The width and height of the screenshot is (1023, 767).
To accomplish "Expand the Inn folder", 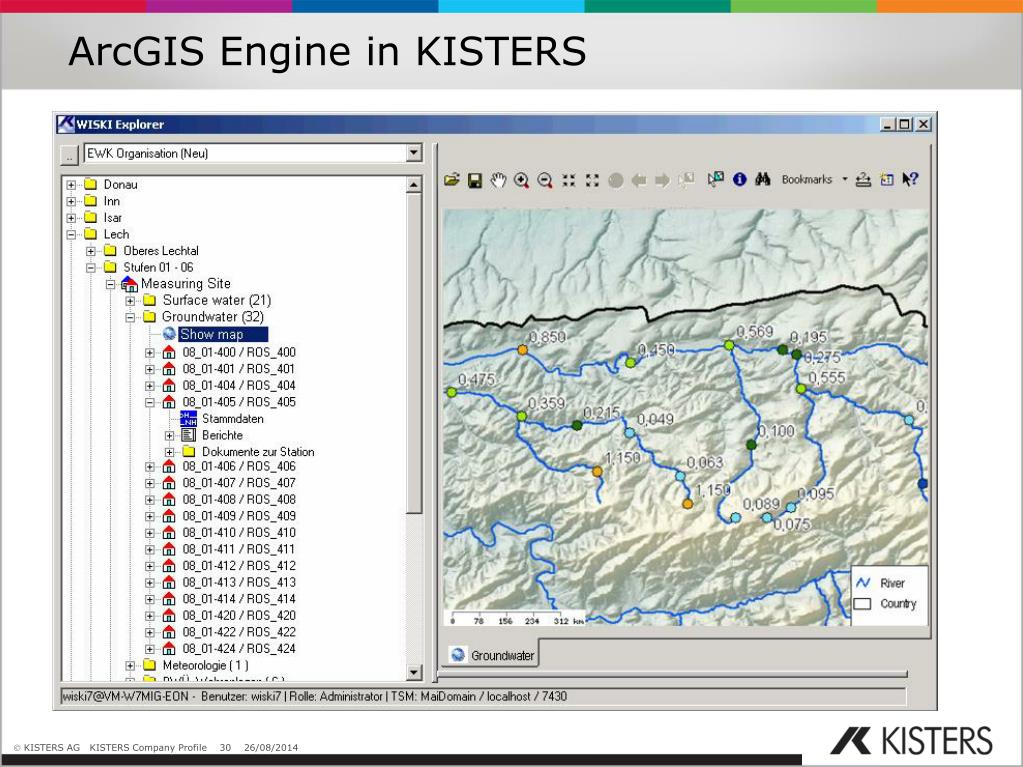I will click(x=71, y=202).
